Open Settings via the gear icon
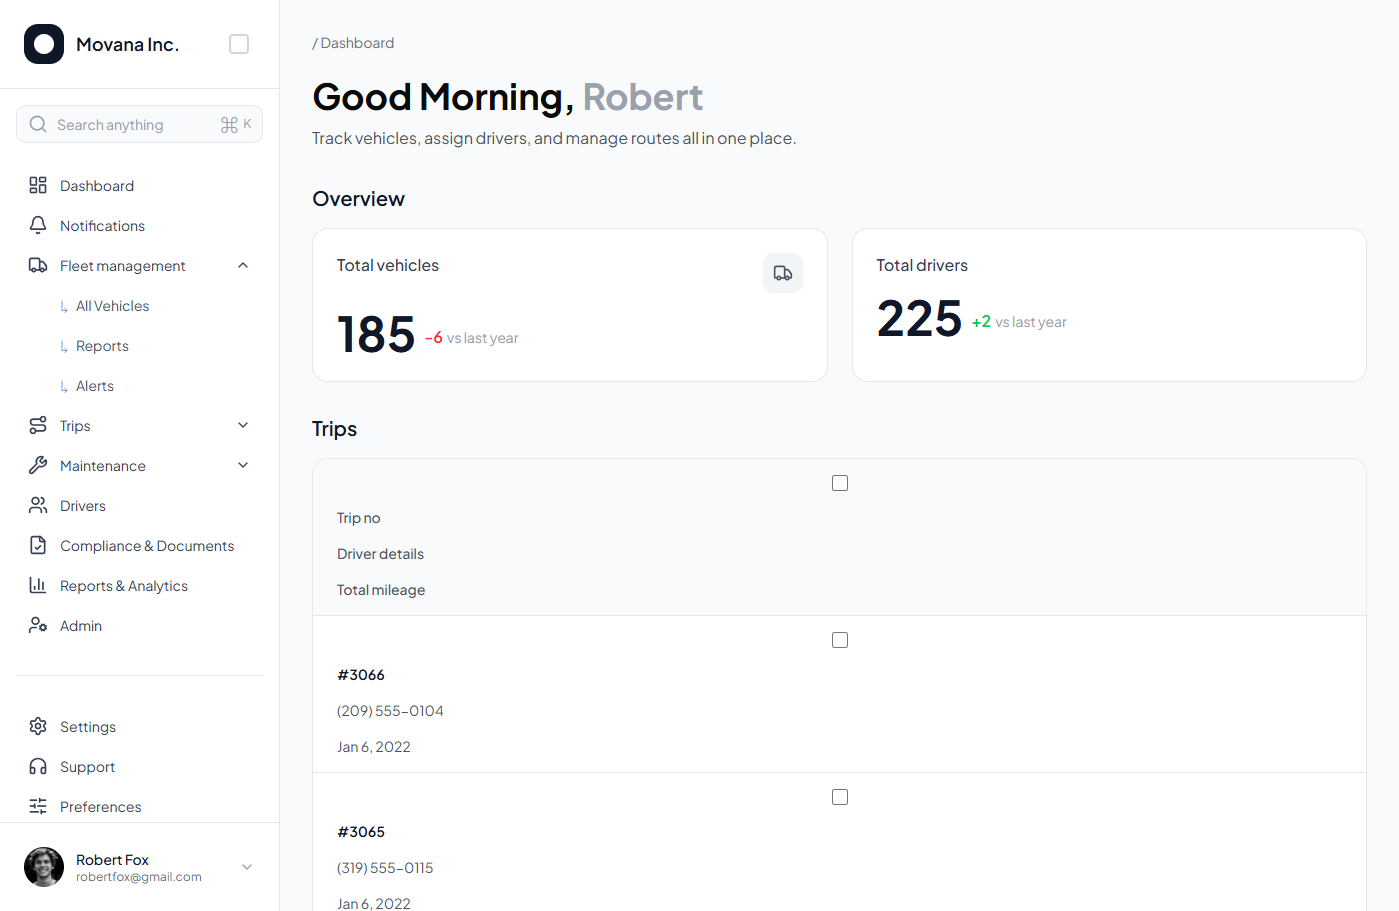The height and width of the screenshot is (911, 1399). pyautogui.click(x=38, y=727)
